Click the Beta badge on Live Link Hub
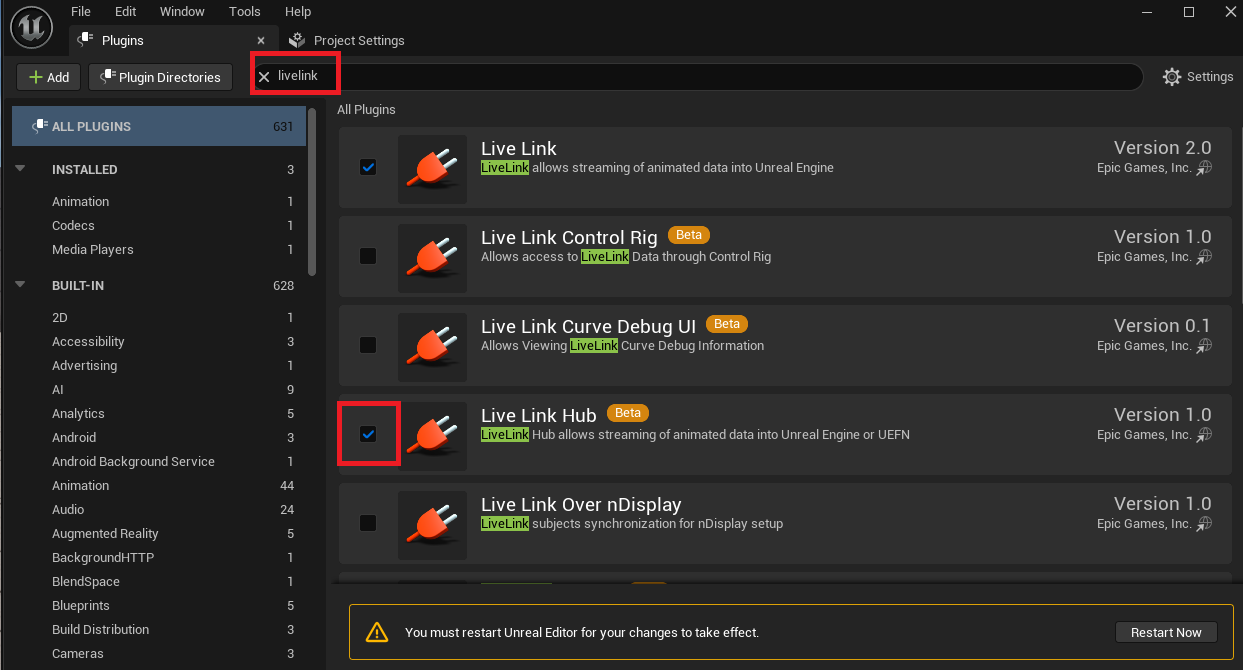The image size is (1243, 670). click(x=628, y=412)
